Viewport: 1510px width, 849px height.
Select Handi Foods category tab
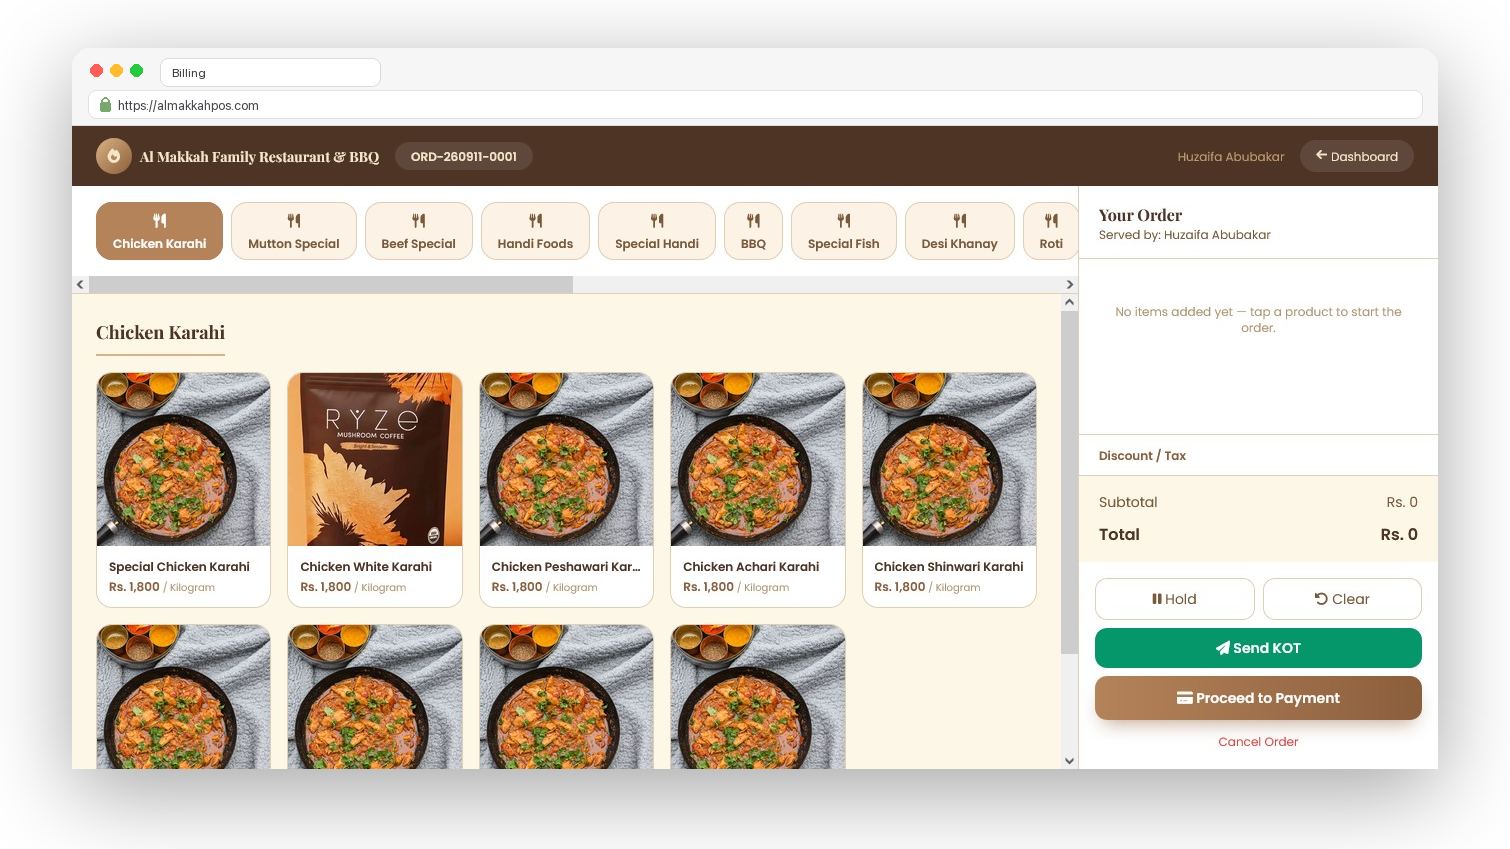point(535,231)
